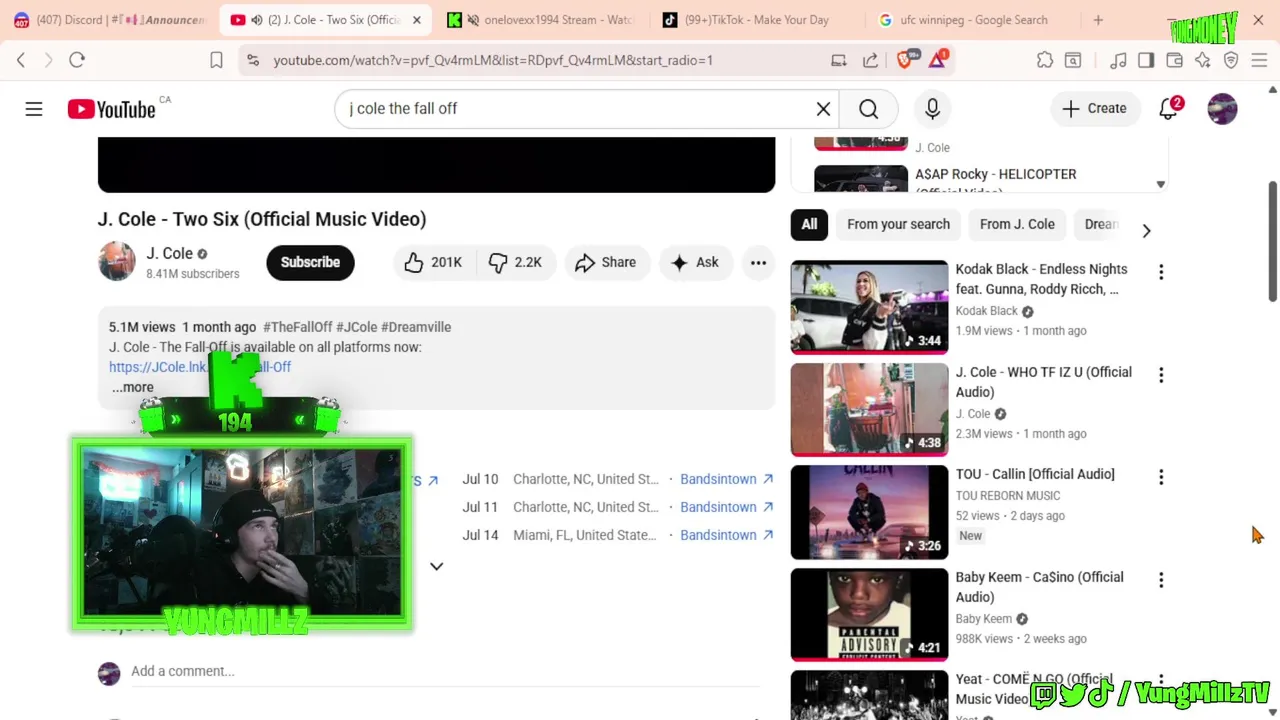This screenshot has width=1280, height=720.
Task: Click the #TheFallOff hashtag
Action: 297,327
